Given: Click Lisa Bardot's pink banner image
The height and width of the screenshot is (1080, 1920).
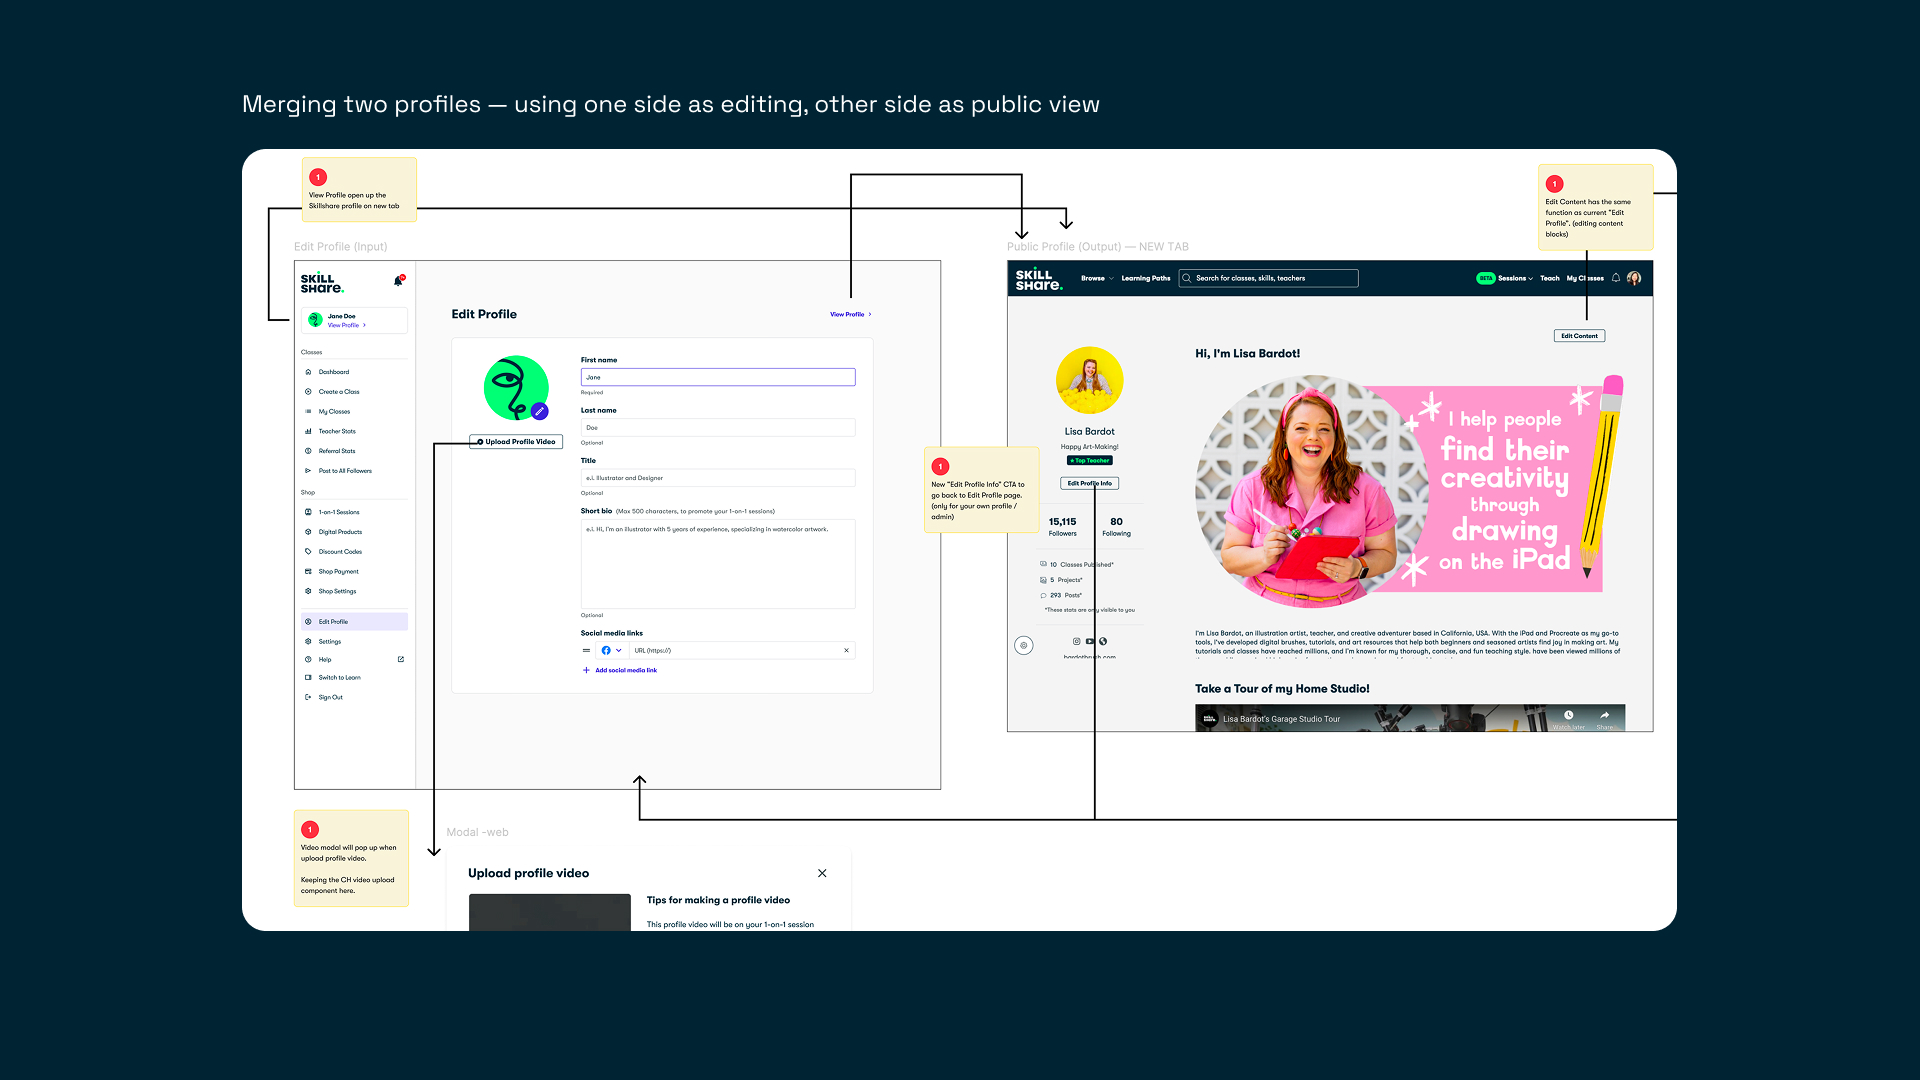Looking at the screenshot, I should coord(1409,491).
